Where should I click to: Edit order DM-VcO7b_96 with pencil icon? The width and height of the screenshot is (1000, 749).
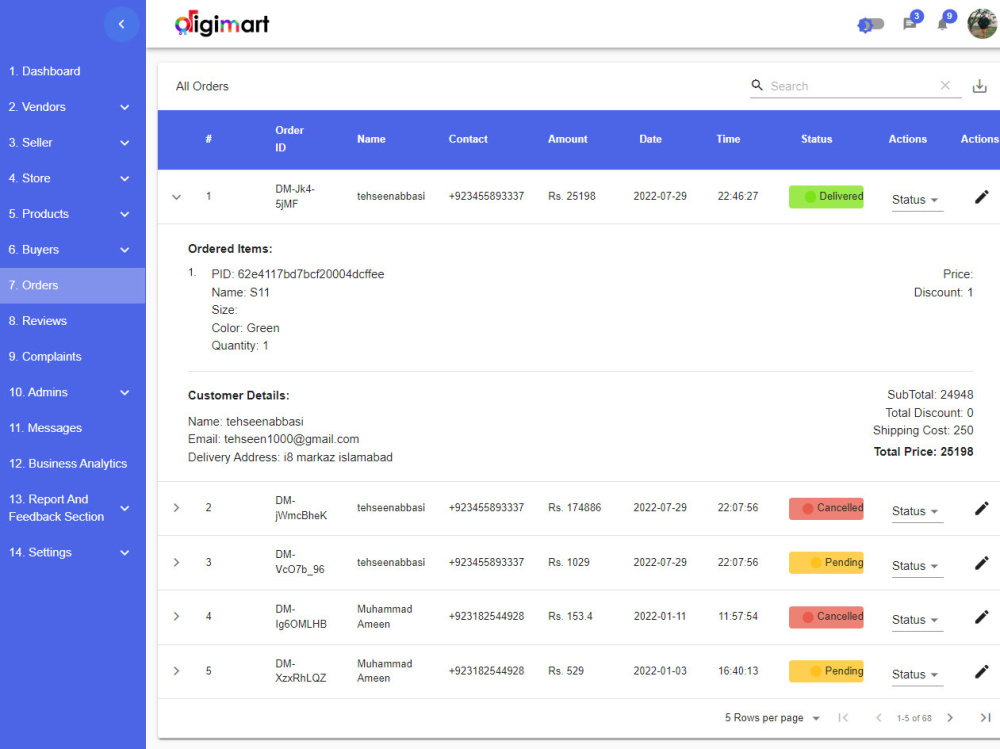coord(982,563)
